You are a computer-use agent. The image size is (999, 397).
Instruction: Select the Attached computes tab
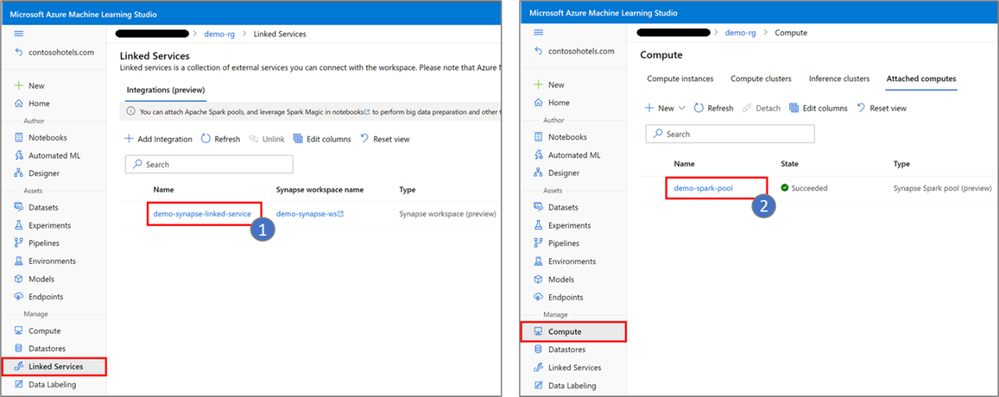click(x=921, y=79)
